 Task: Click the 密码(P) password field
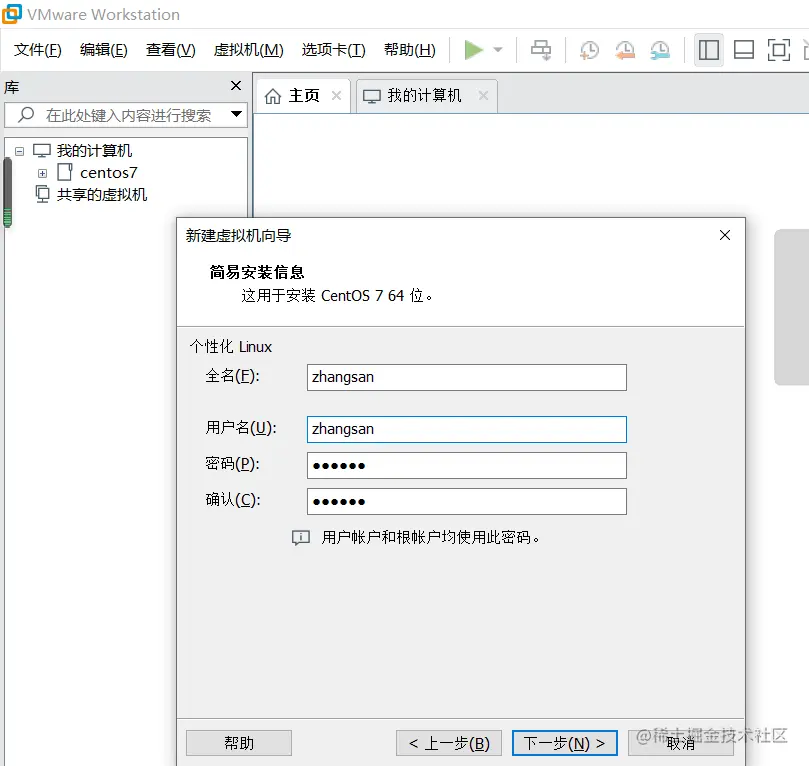pyautogui.click(x=466, y=465)
